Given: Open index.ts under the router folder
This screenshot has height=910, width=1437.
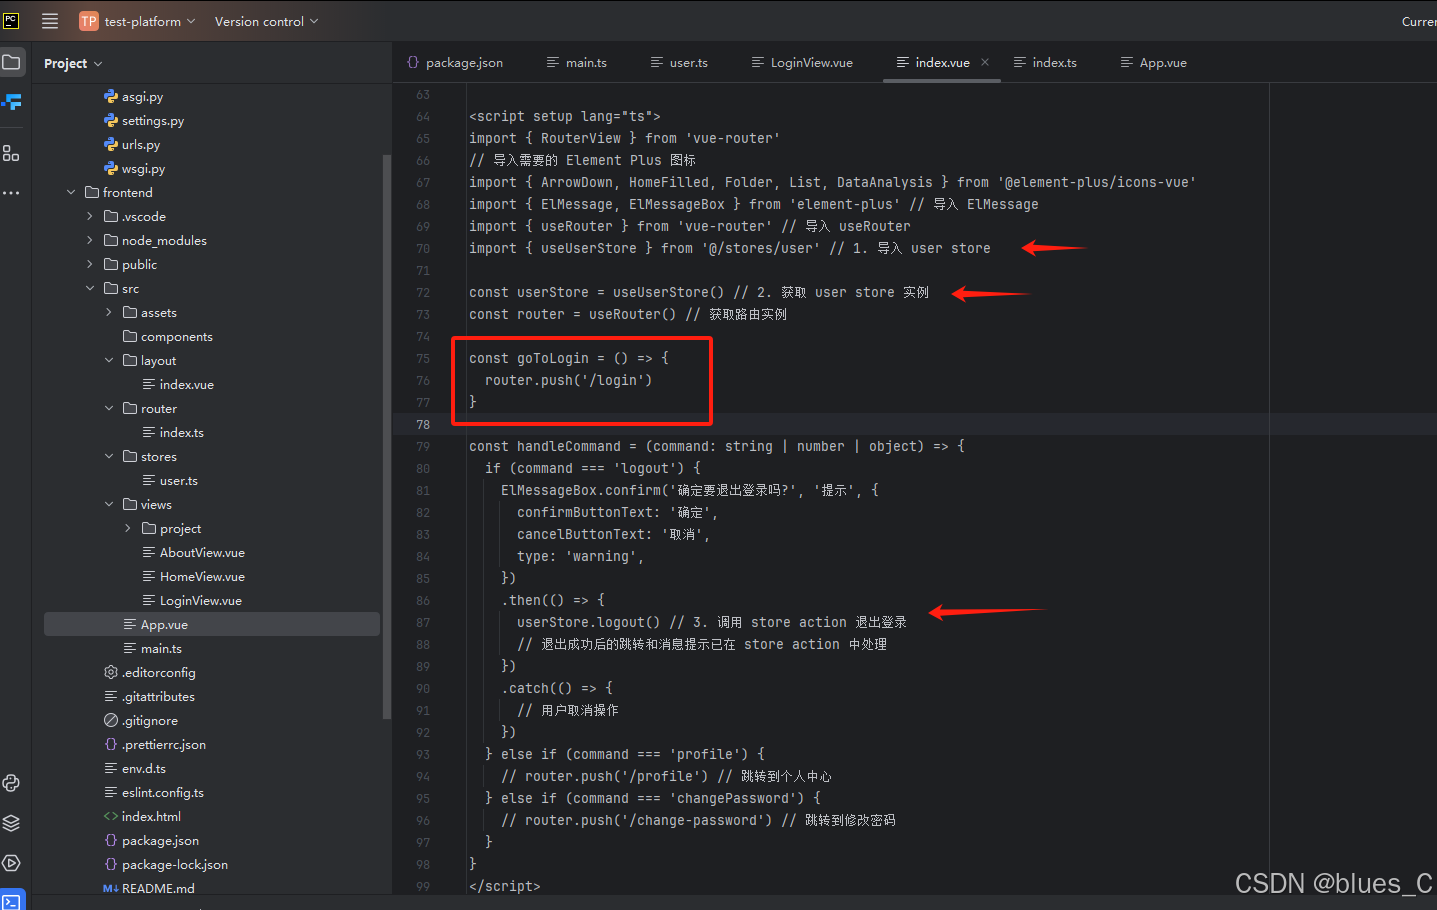Looking at the screenshot, I should tap(173, 432).
